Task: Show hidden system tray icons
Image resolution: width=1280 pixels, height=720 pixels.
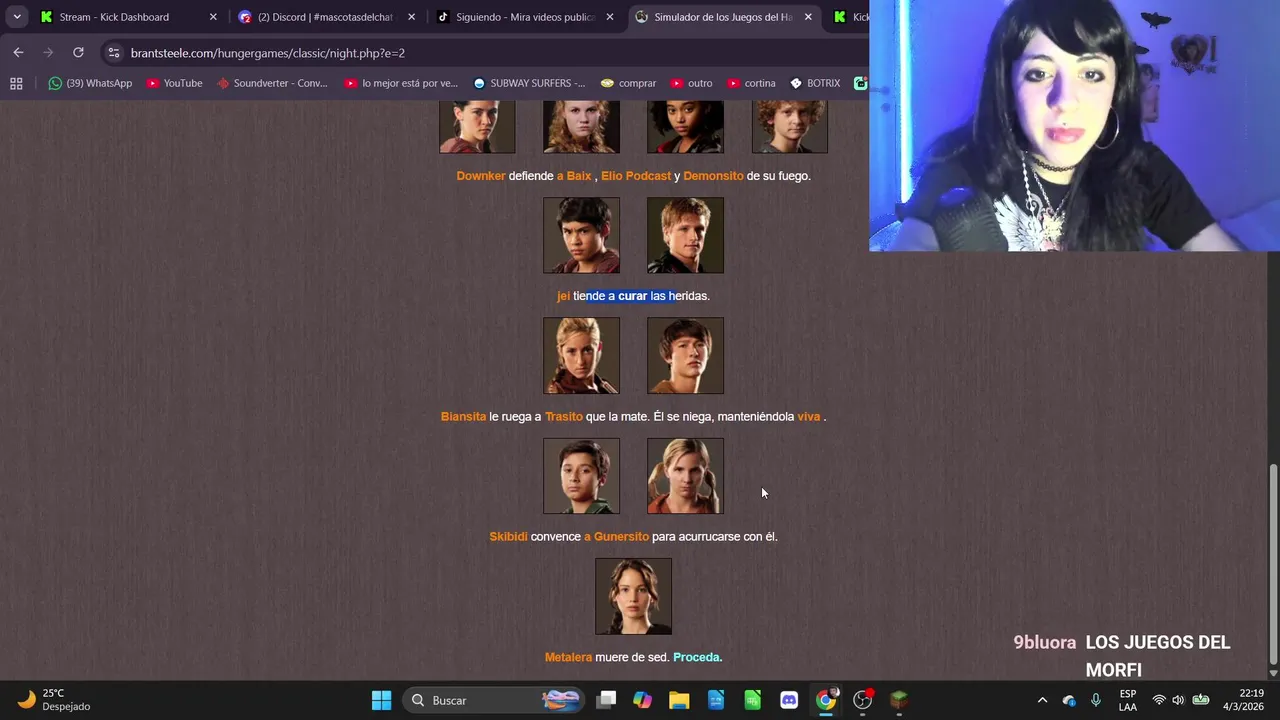Action: coord(1042,700)
